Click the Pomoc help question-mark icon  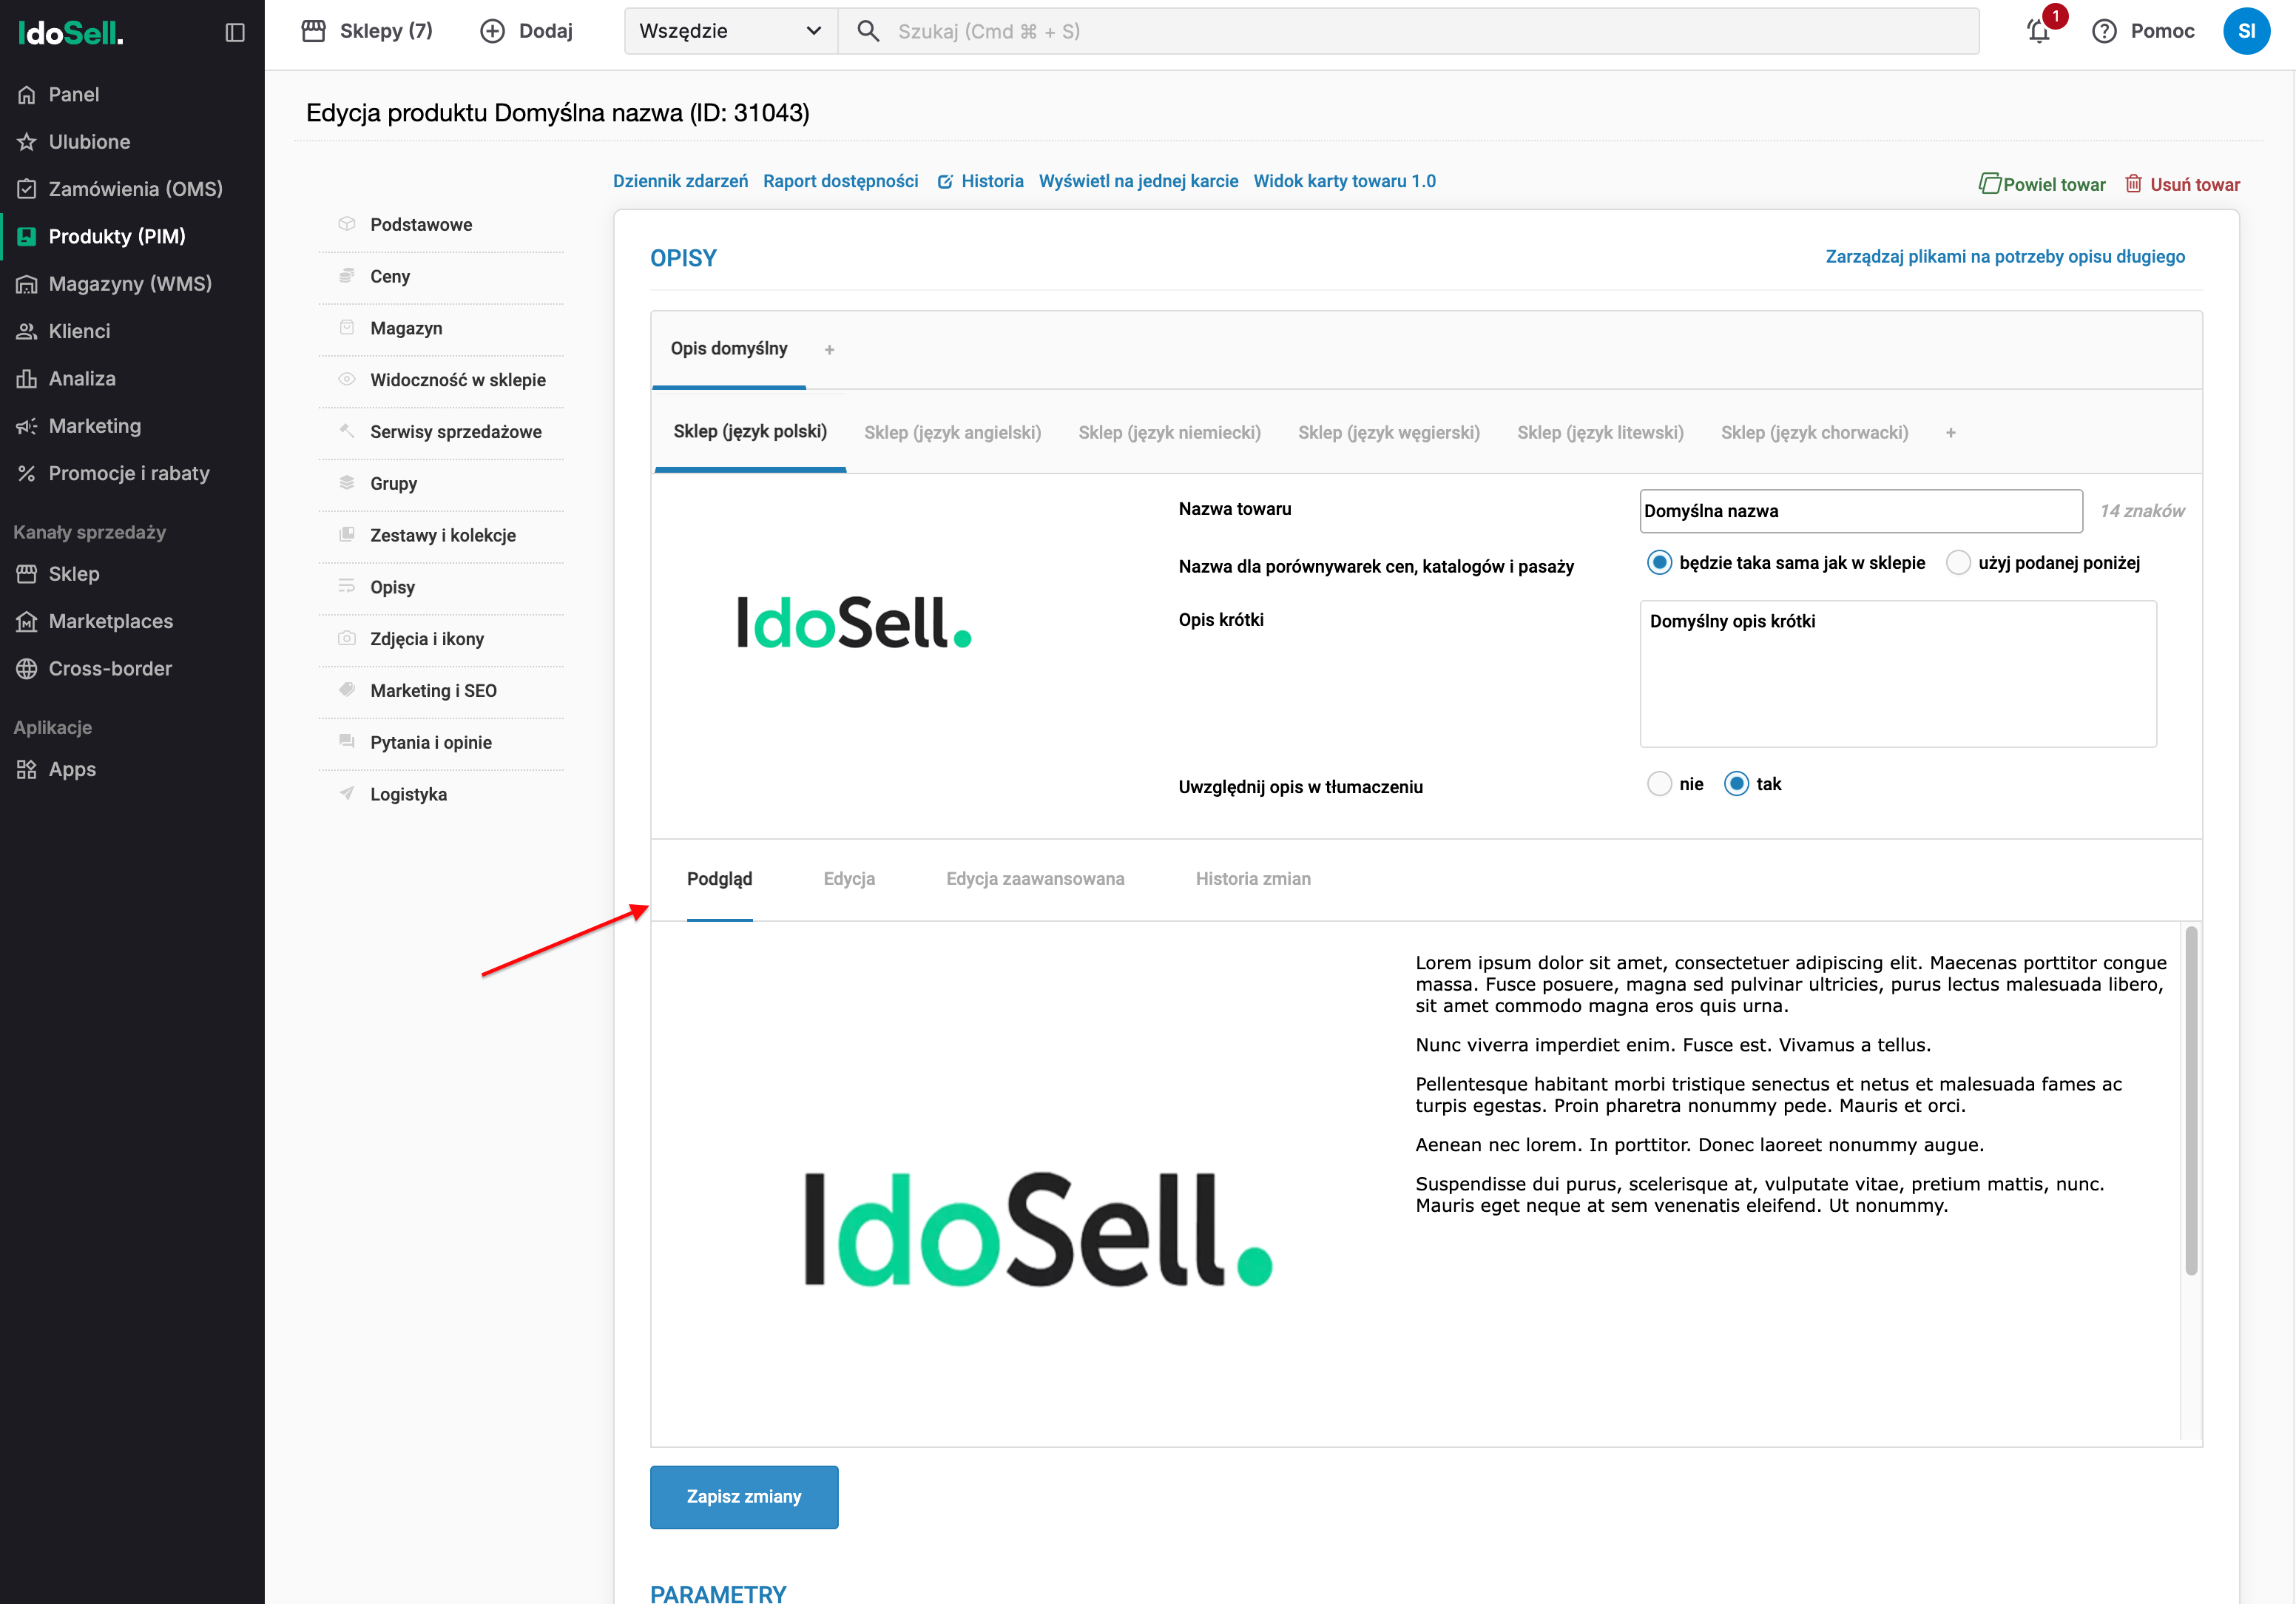pos(2104,31)
